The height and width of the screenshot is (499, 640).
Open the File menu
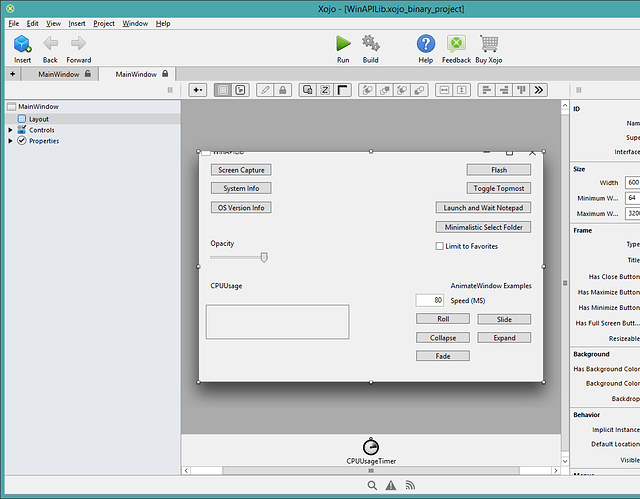click(x=14, y=23)
